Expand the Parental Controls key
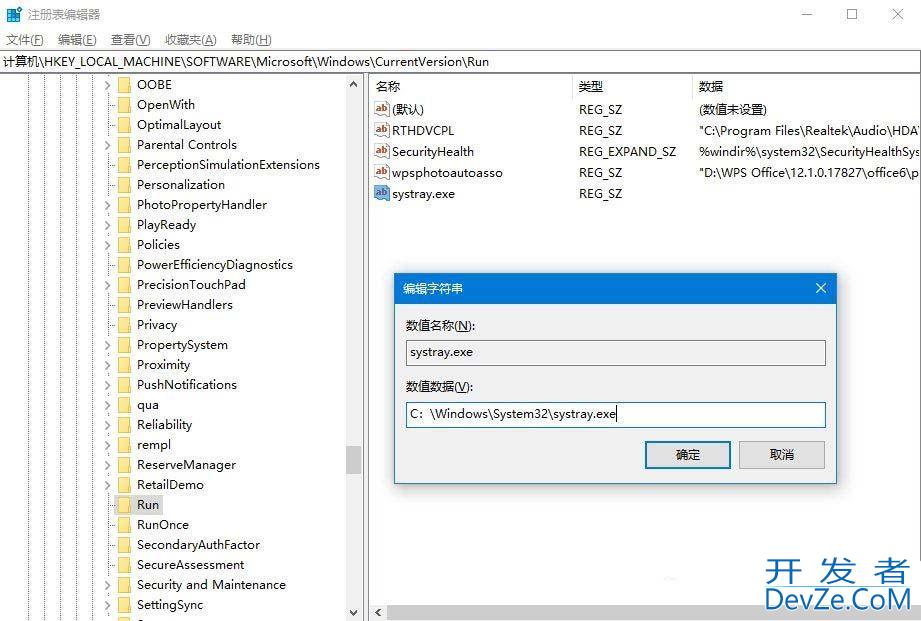This screenshot has height=621, width=921. [107, 145]
